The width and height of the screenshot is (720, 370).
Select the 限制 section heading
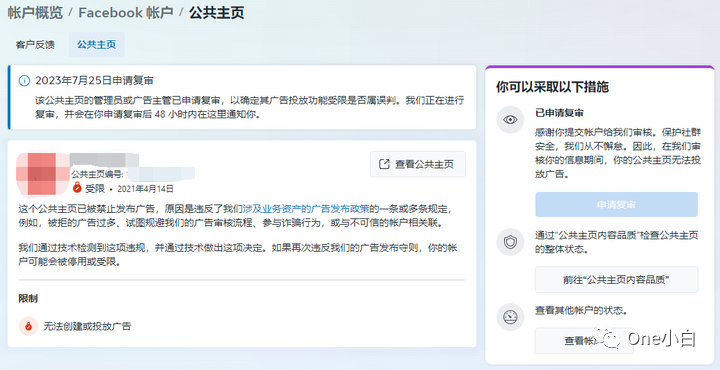pos(28,298)
